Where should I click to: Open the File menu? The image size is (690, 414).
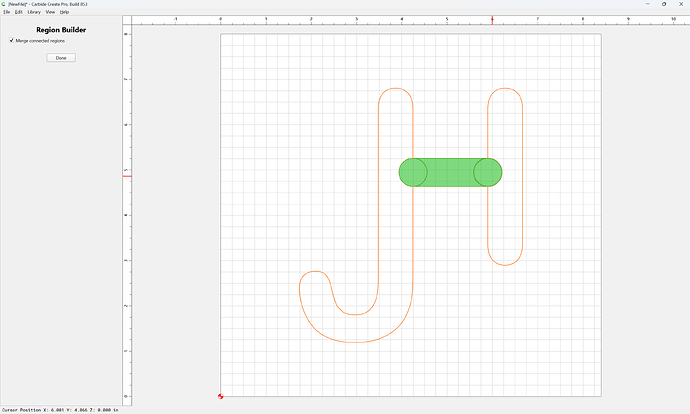pos(7,12)
